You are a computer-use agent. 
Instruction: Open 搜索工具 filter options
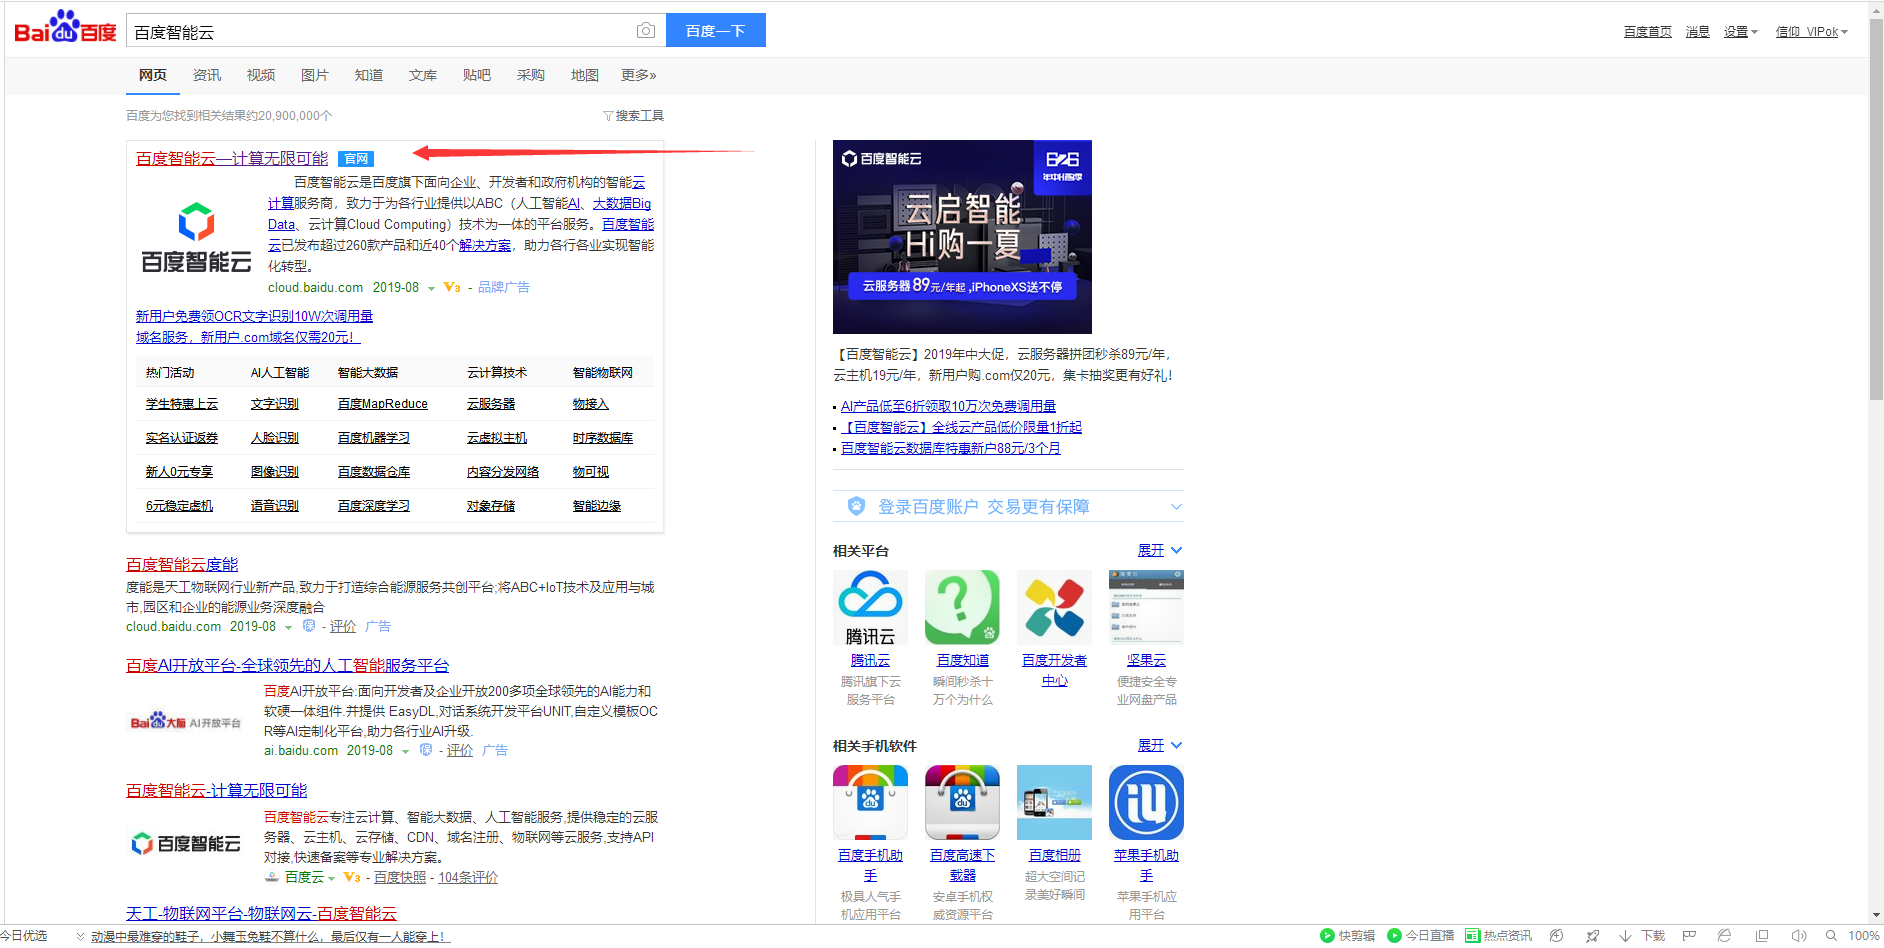634,116
